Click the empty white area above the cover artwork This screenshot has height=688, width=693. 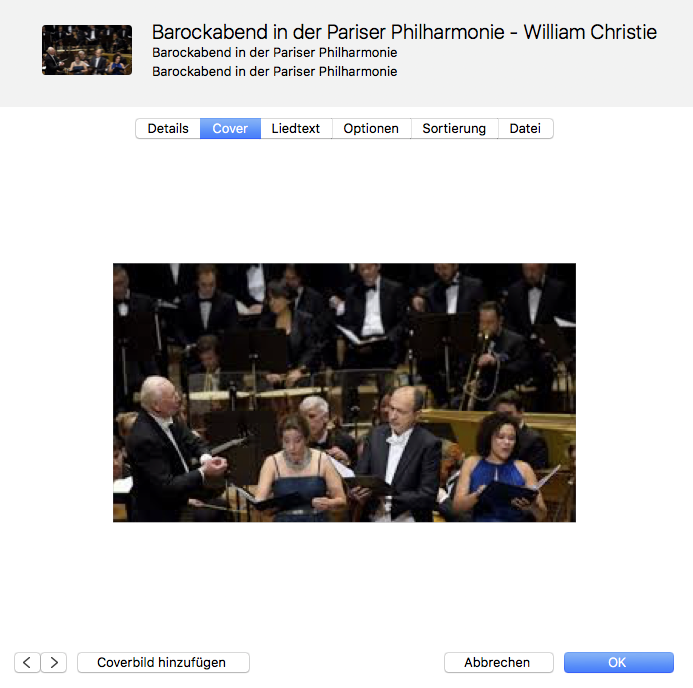[344, 200]
